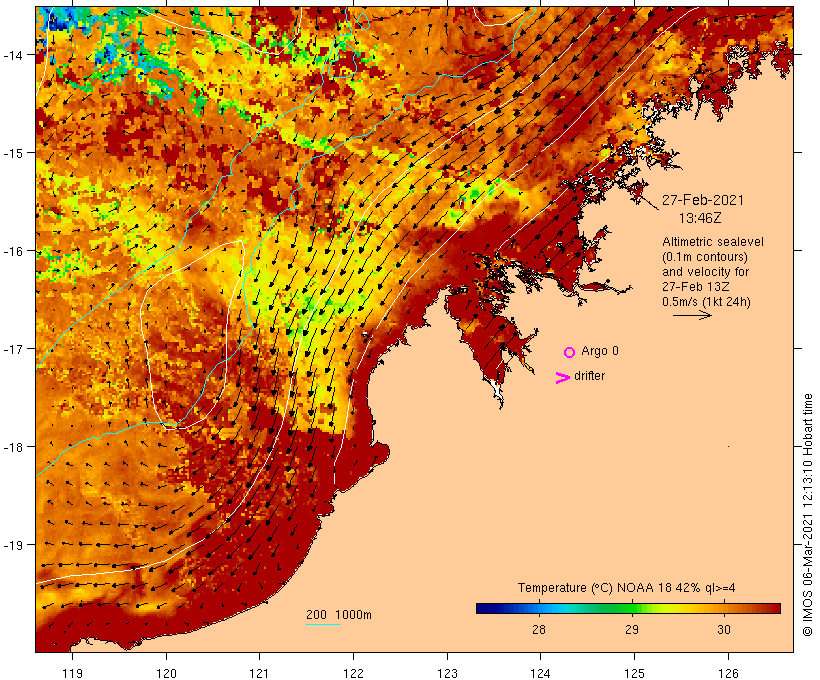Click the 125 longitude axis label

click(634, 673)
